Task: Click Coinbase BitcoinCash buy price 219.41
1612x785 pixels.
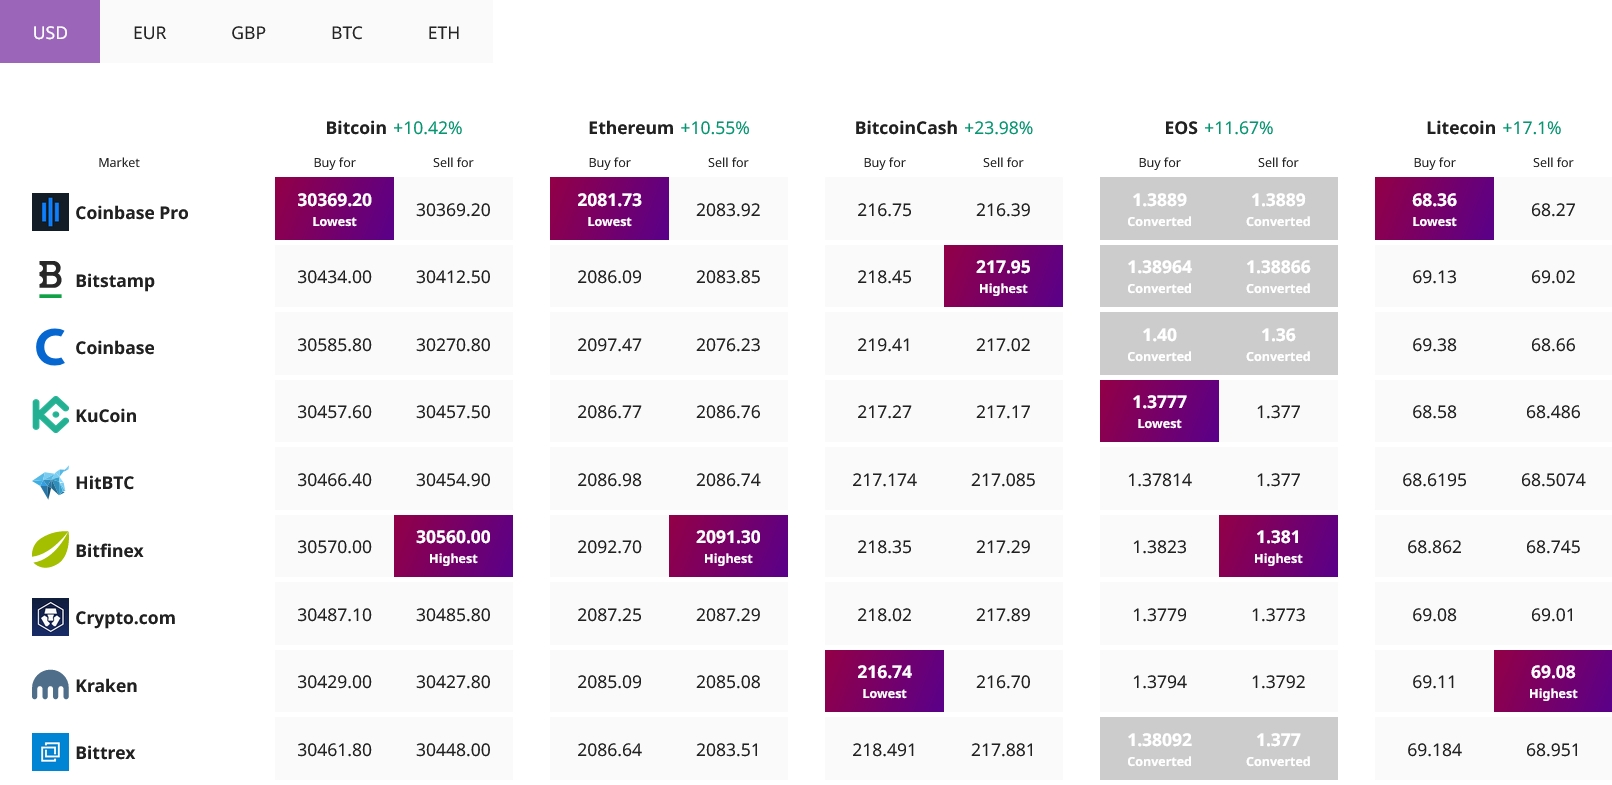Action: [884, 344]
